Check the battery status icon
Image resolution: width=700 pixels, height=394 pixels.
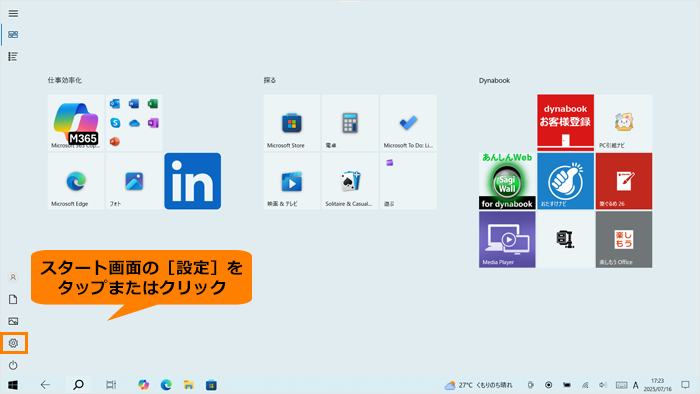pyautogui.click(x=567, y=385)
